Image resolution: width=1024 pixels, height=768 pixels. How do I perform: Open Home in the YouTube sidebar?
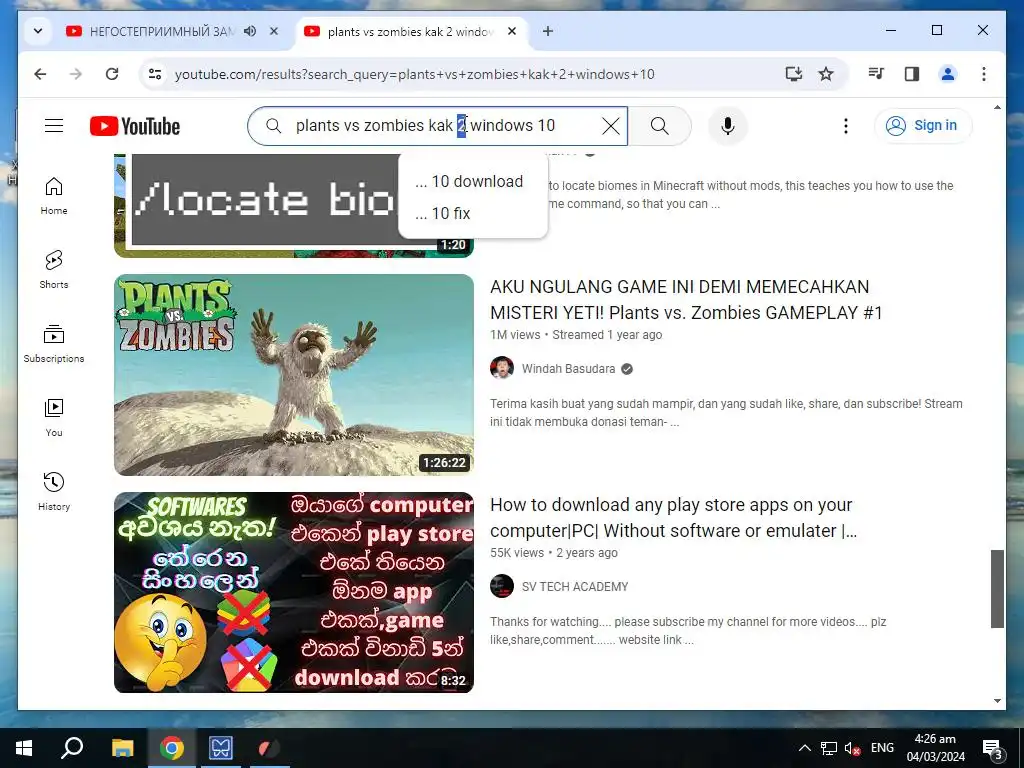tap(54, 196)
